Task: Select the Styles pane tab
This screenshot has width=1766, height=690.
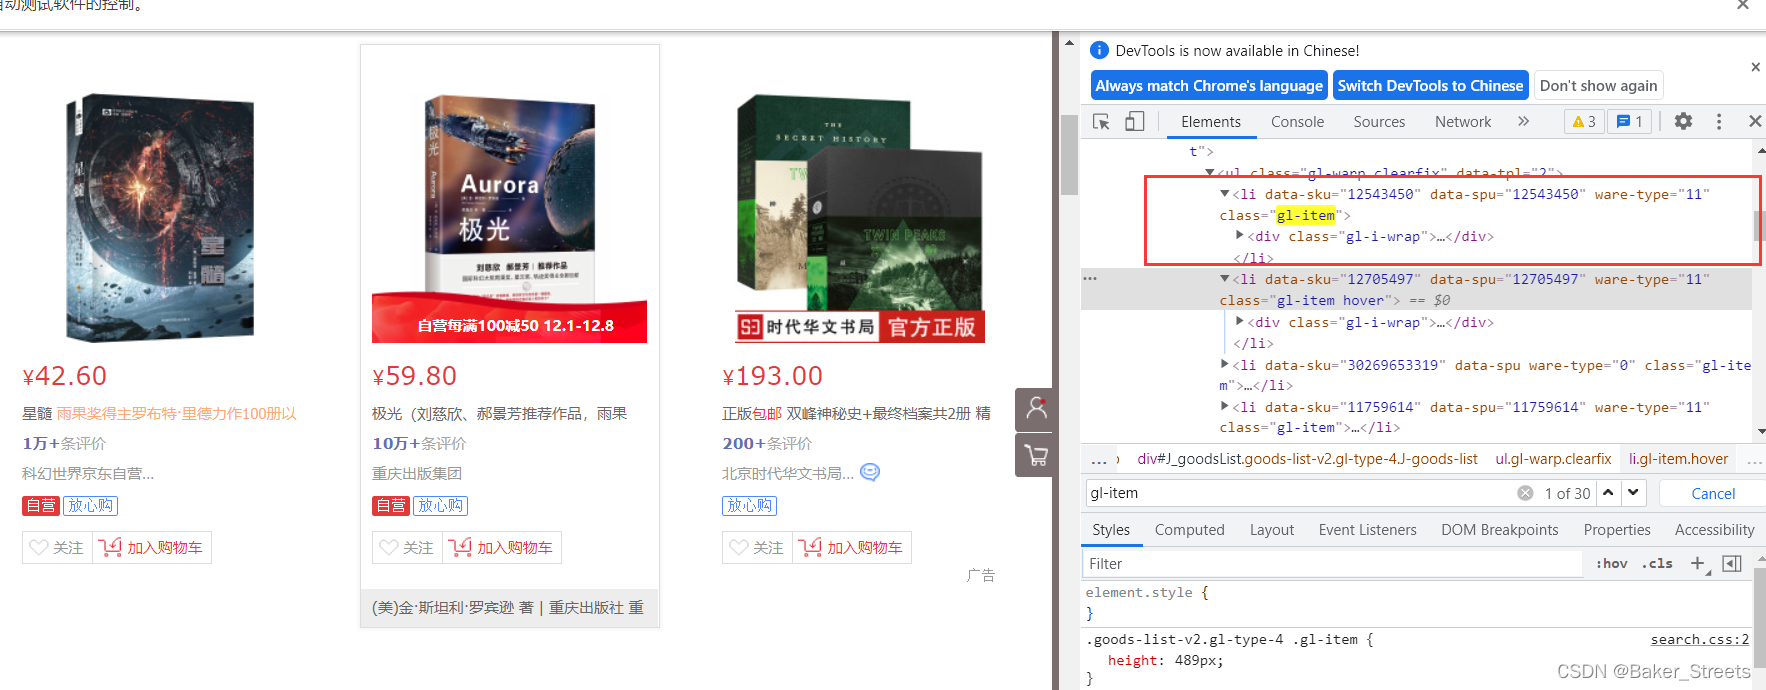Action: 1111,530
